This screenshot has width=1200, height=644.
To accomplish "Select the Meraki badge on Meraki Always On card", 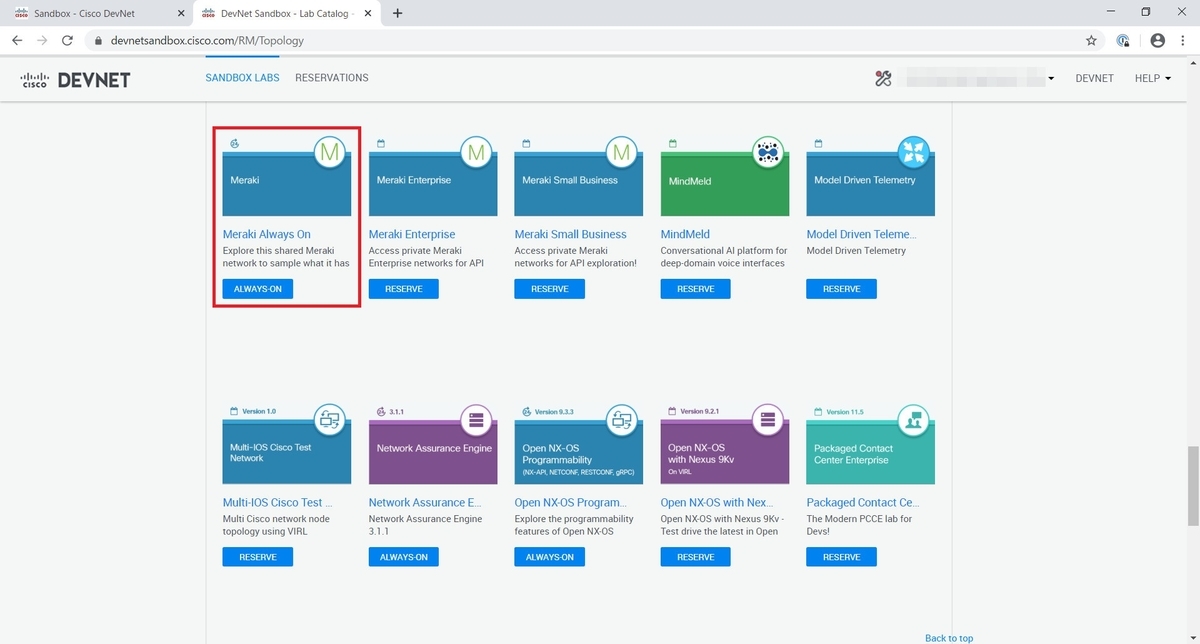I will (x=329, y=151).
